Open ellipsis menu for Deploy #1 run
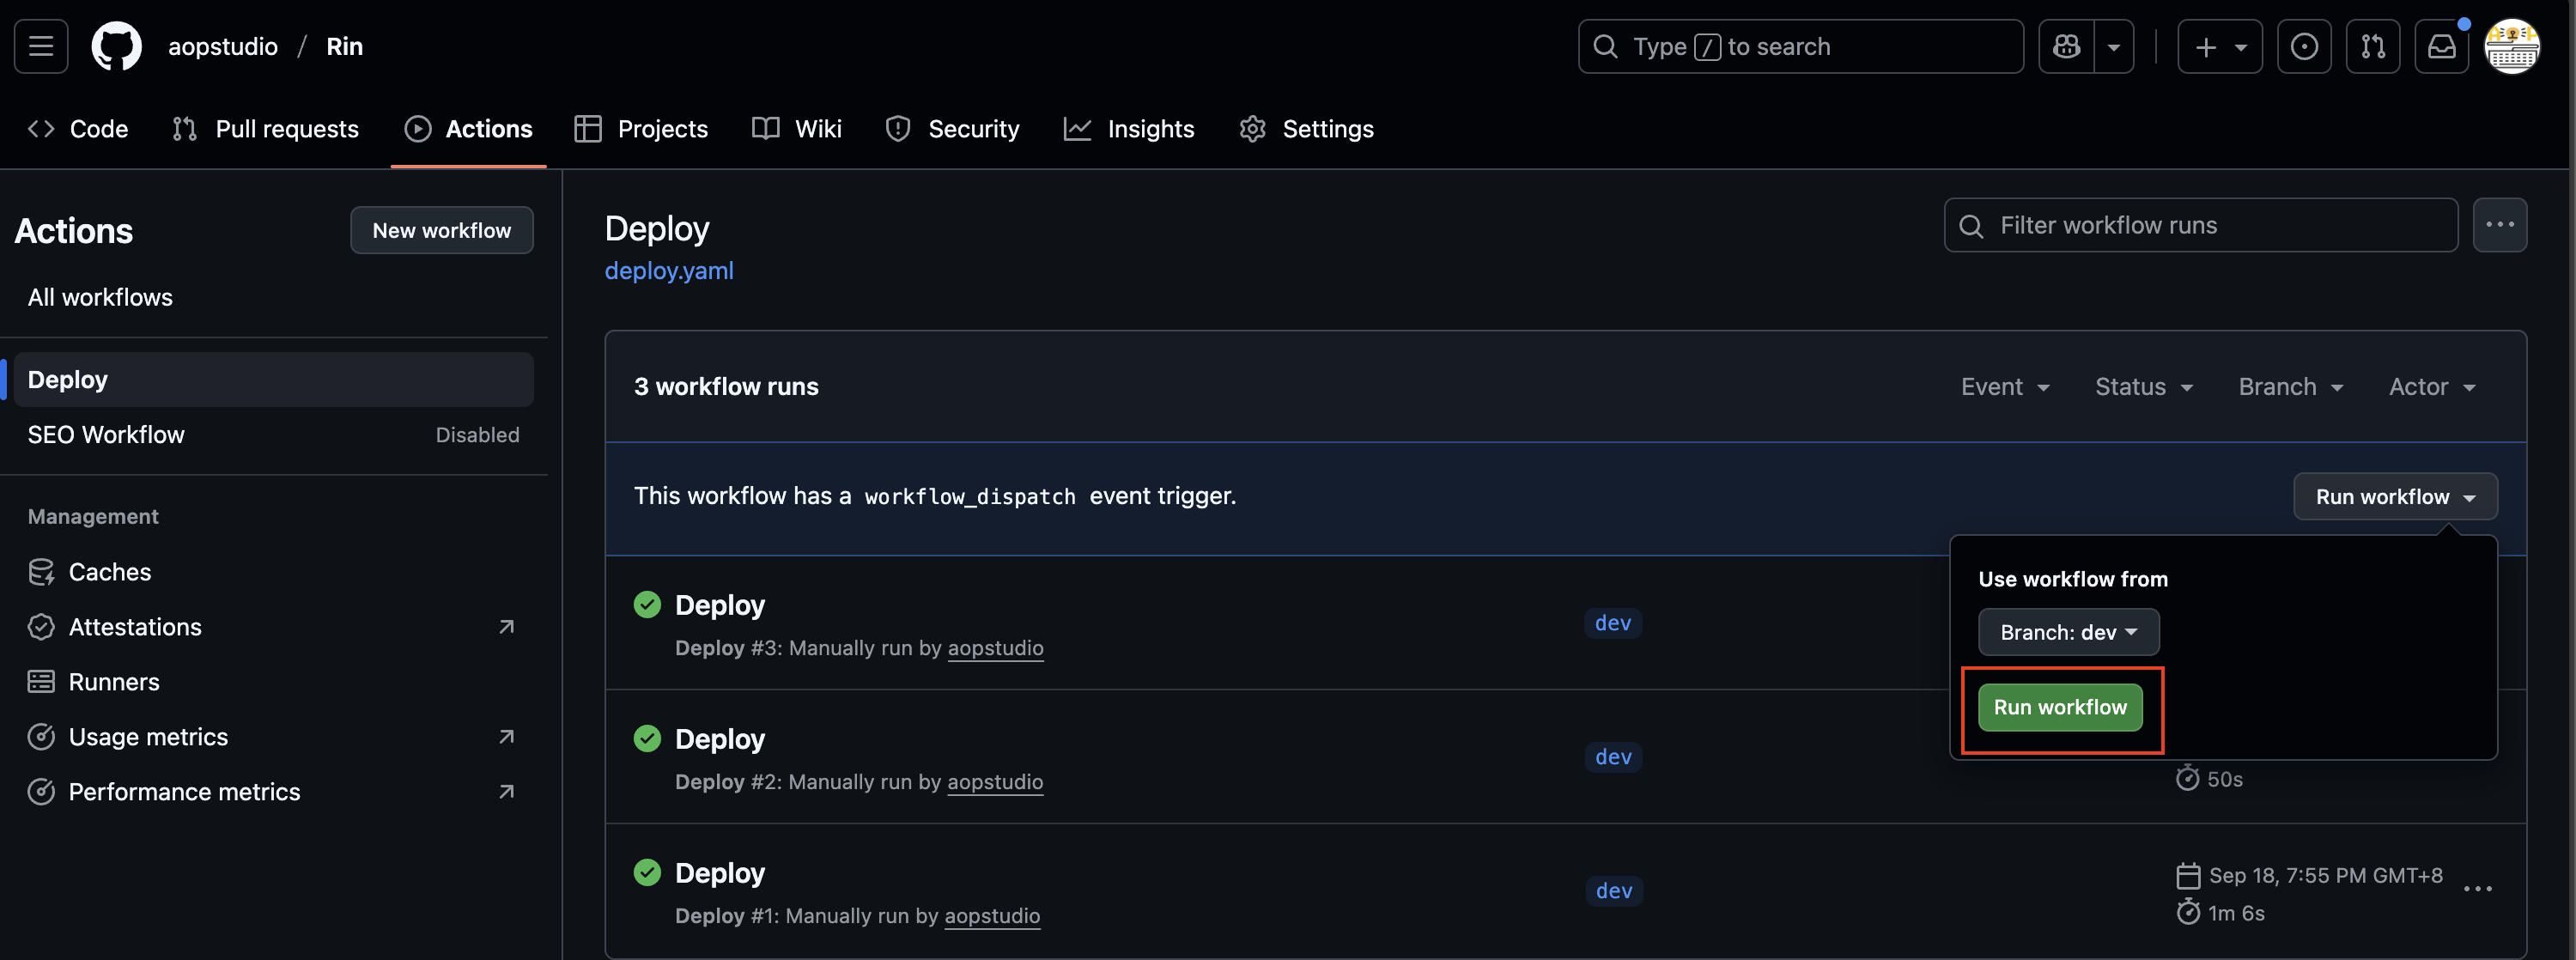Screen dimensions: 2576x960 [x=2477, y=889]
